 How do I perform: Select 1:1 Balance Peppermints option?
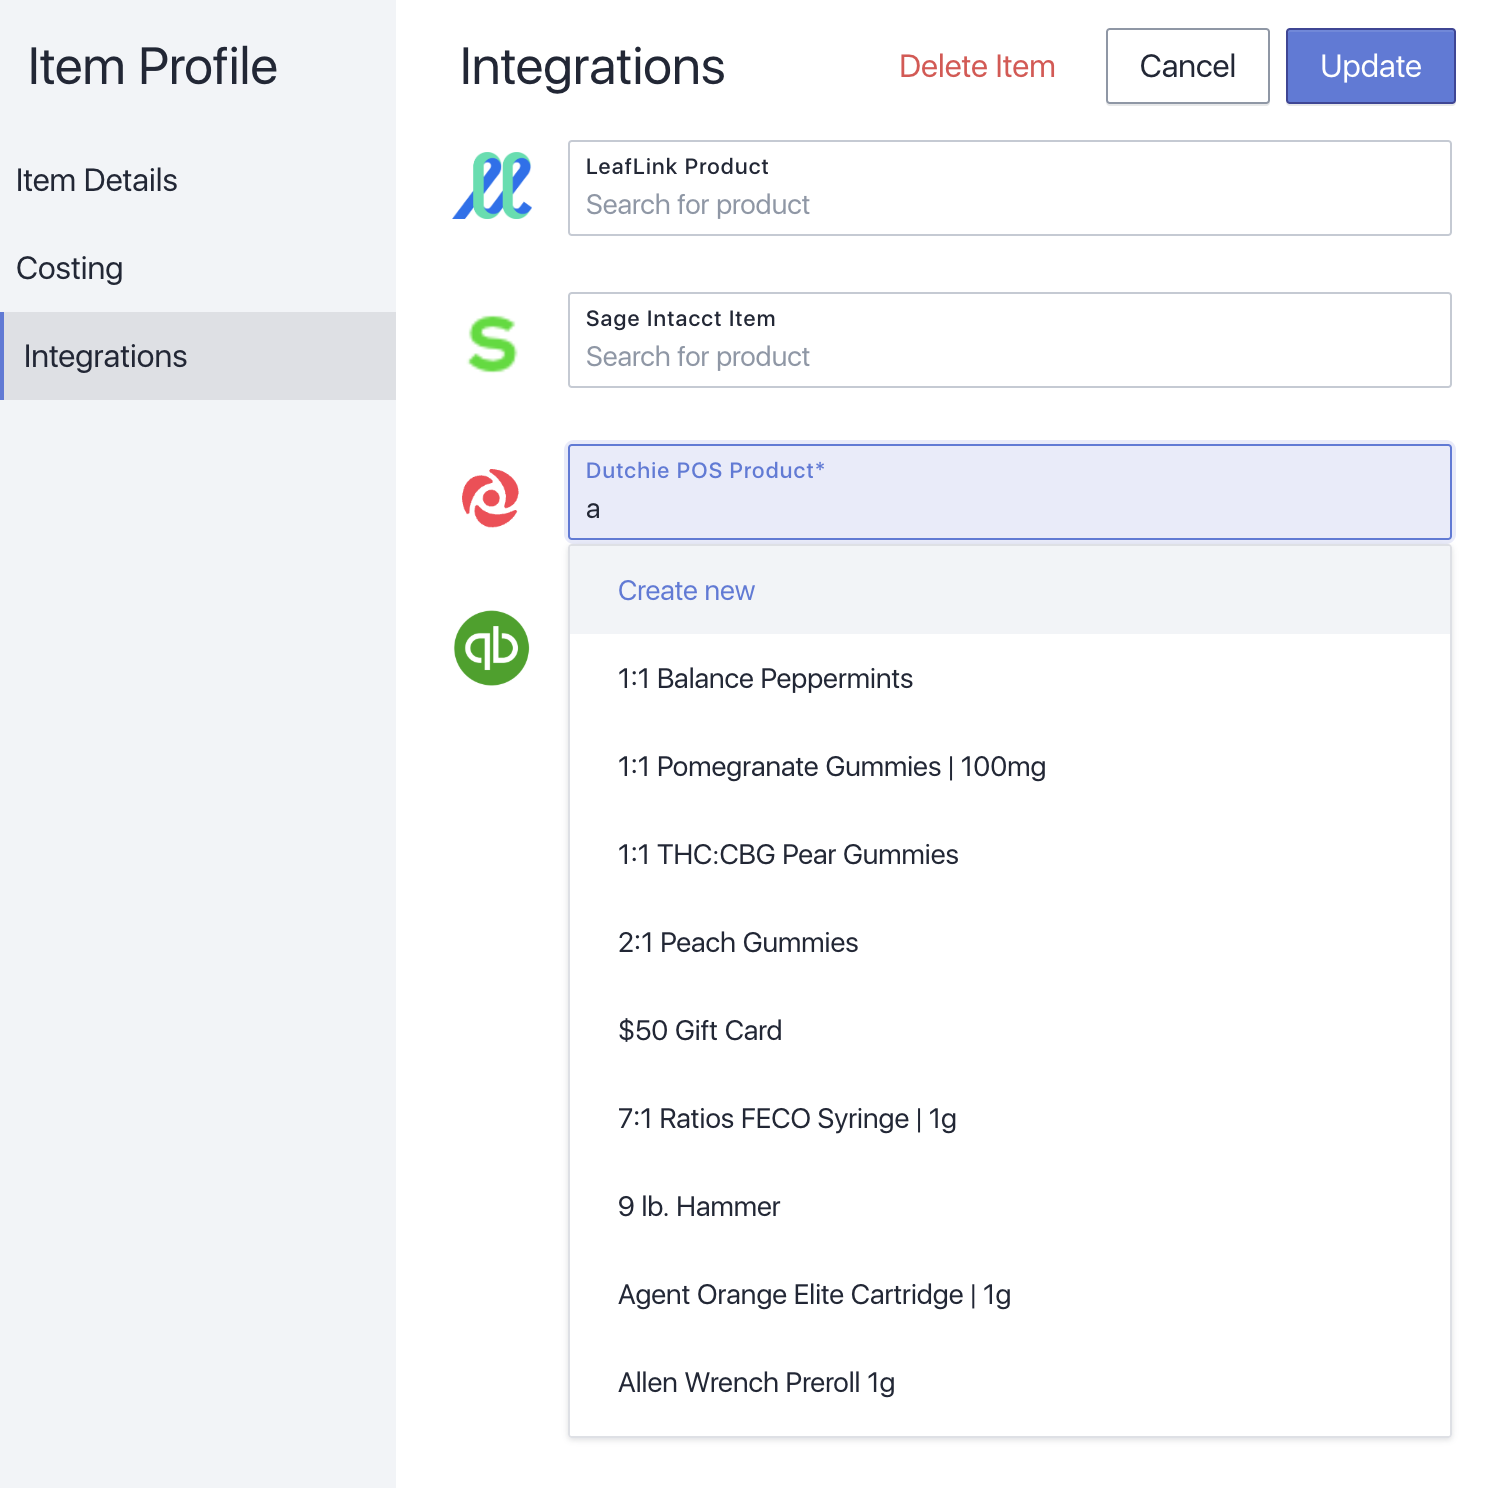[1010, 678]
